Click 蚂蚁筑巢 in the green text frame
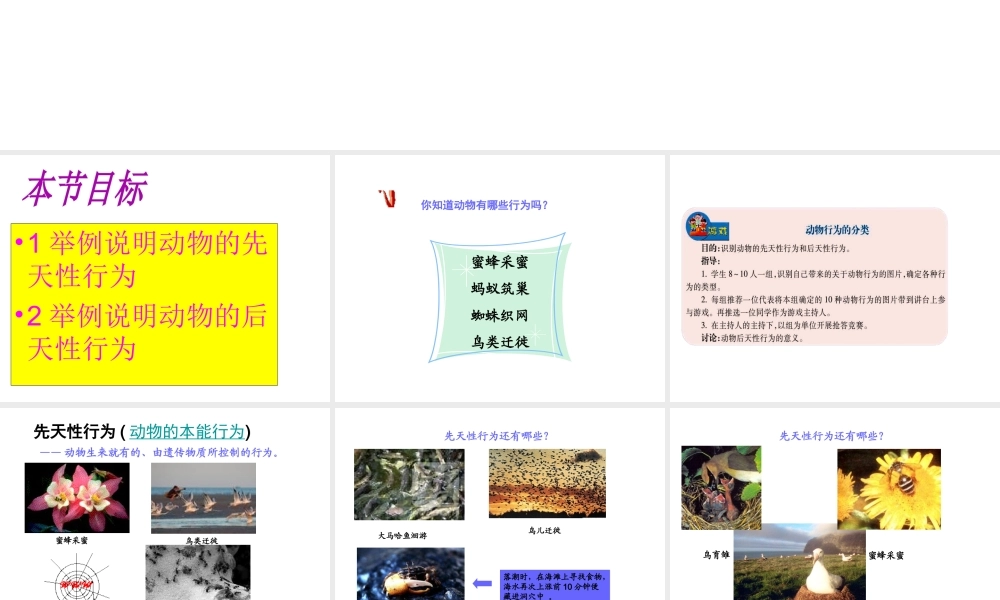 coord(500,289)
